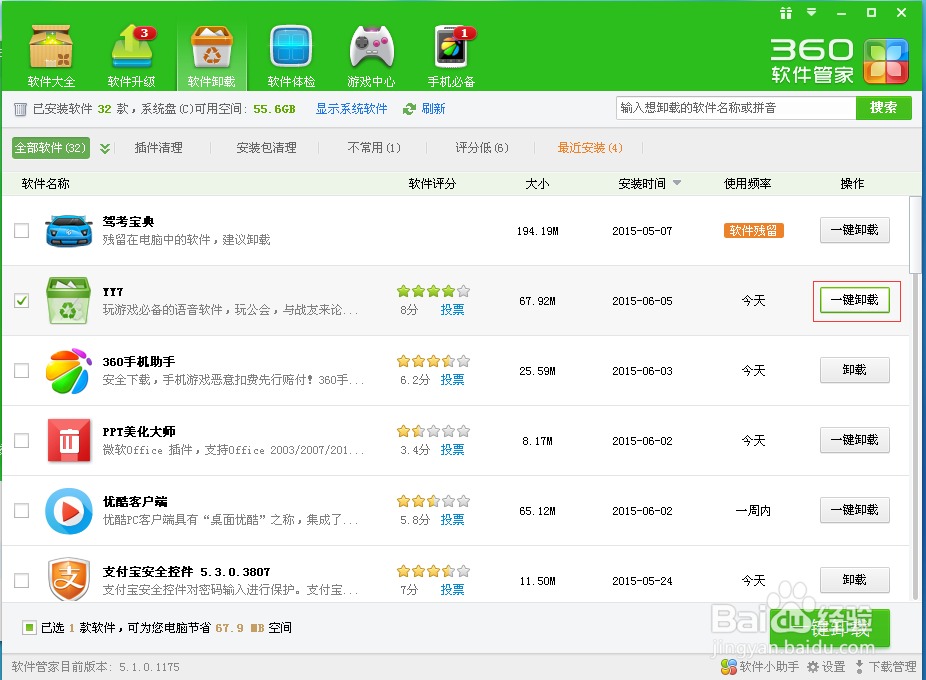
Task: Click the 360软件管家 logo
Action: tap(839, 61)
